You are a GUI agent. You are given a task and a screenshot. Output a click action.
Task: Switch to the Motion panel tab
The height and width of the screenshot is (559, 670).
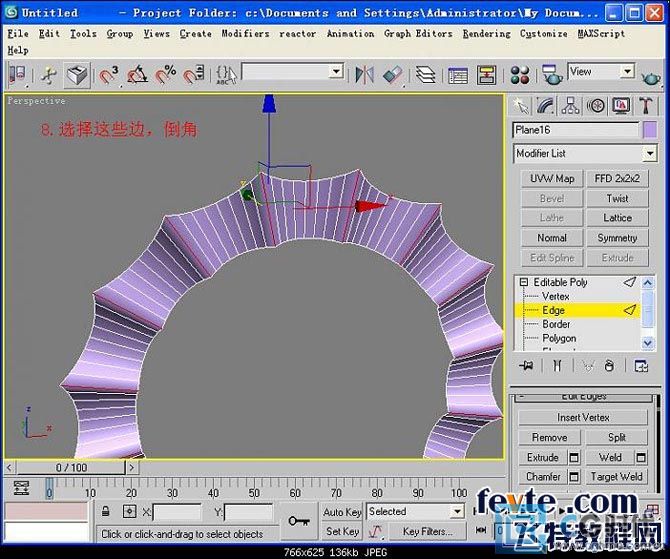[x=596, y=106]
